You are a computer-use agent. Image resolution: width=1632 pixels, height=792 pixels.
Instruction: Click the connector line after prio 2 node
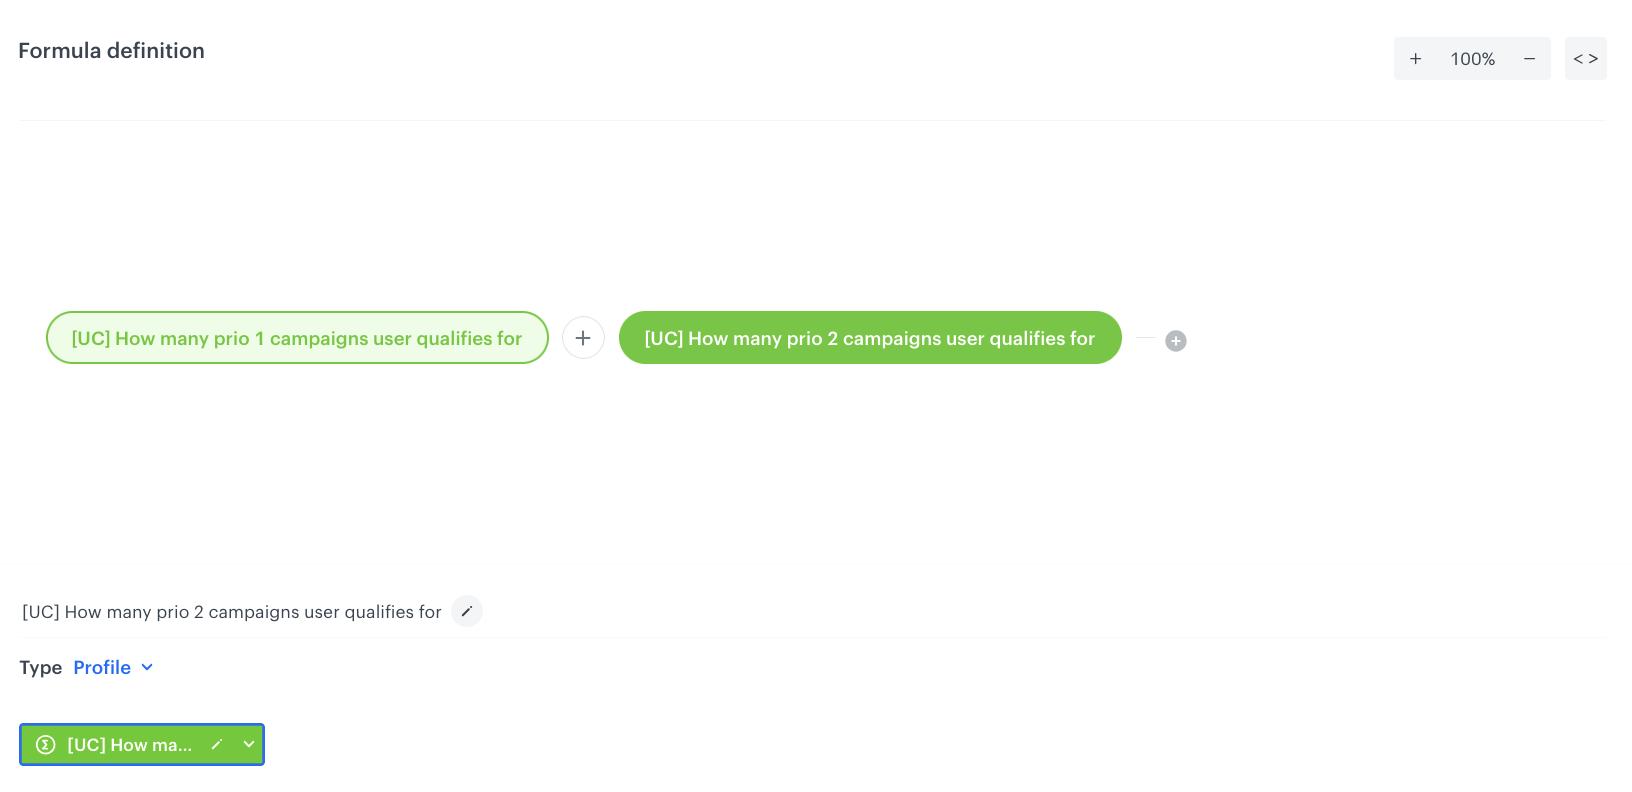coord(1145,338)
